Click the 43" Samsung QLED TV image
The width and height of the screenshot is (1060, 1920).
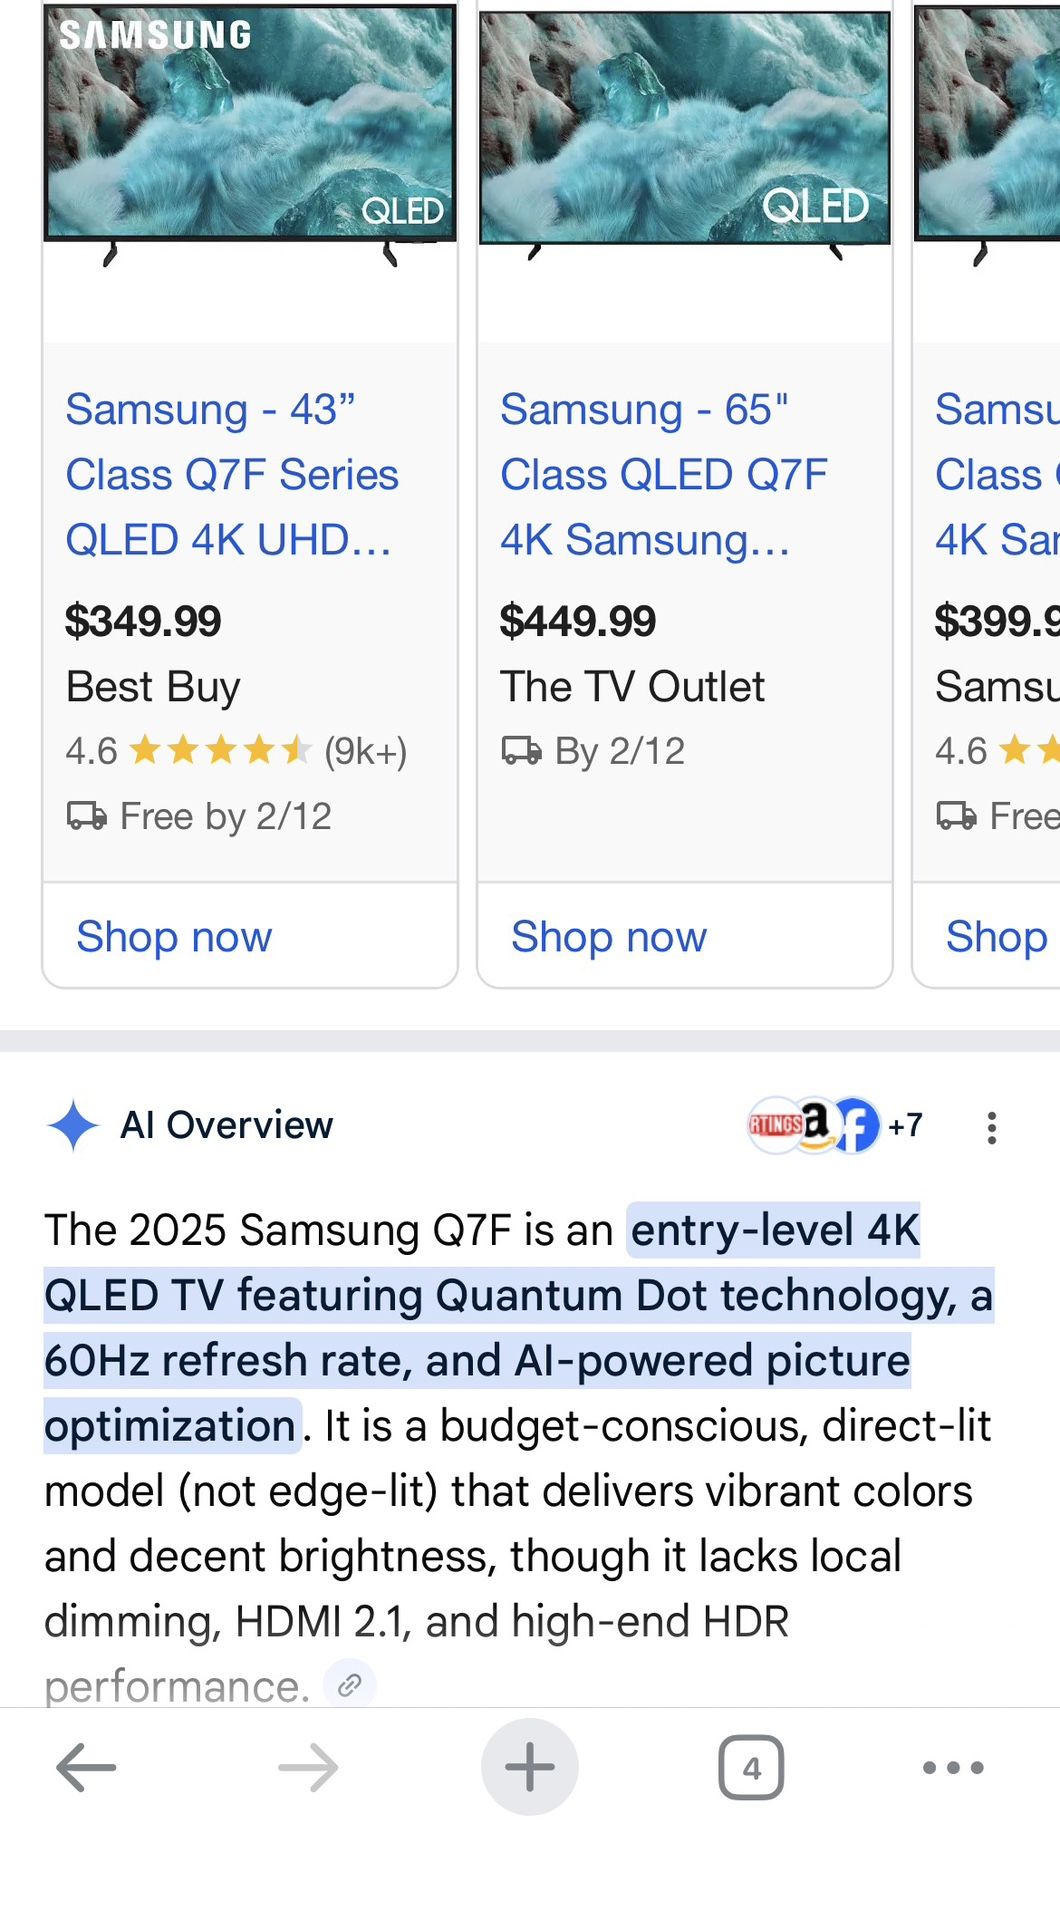point(250,130)
